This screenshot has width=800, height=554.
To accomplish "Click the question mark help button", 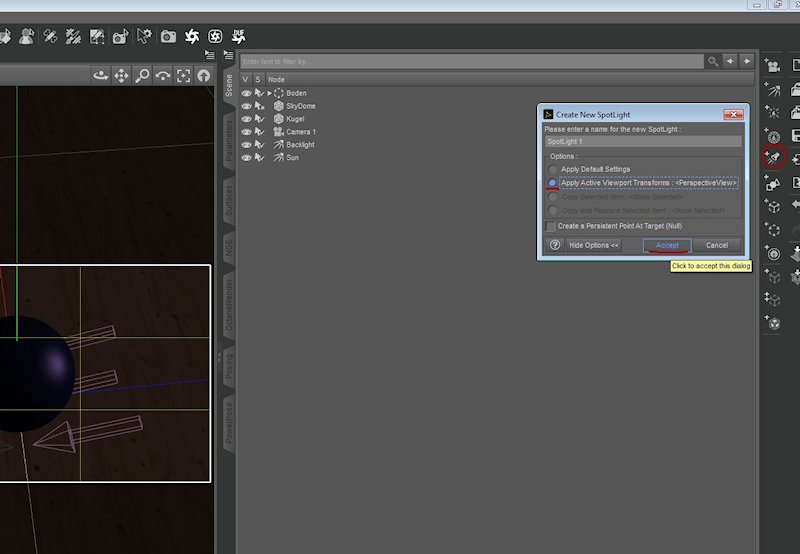I will 555,245.
